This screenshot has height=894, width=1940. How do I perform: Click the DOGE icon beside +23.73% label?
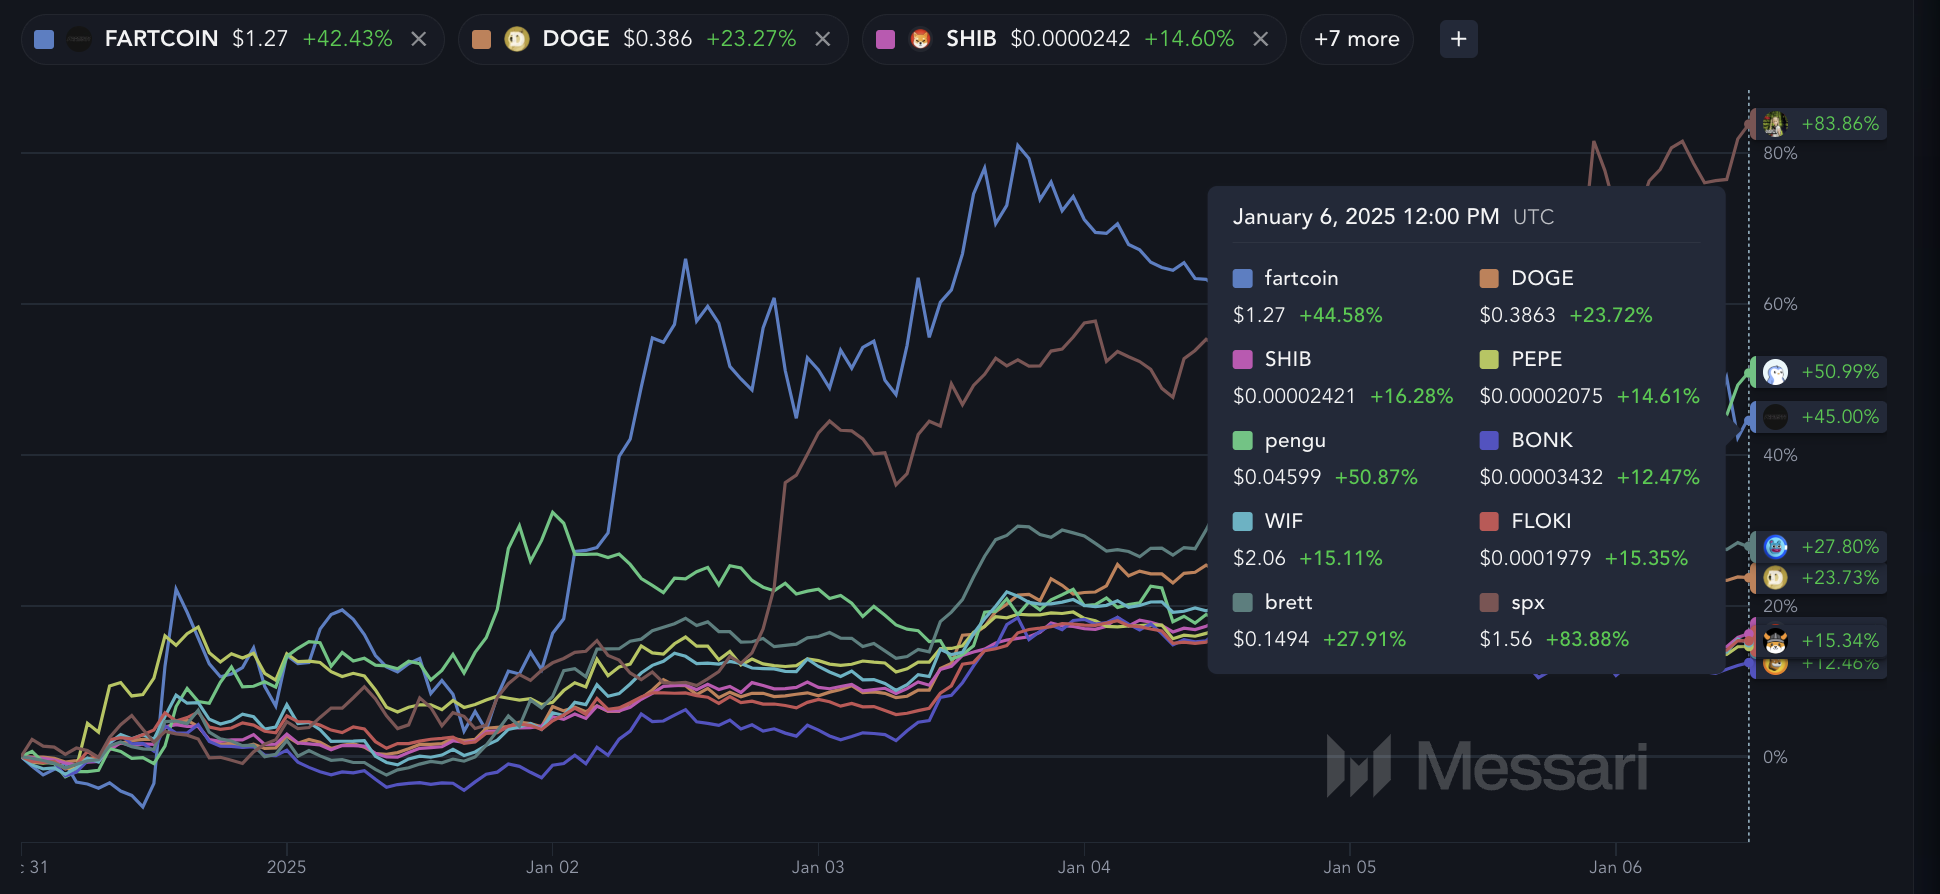(1775, 578)
